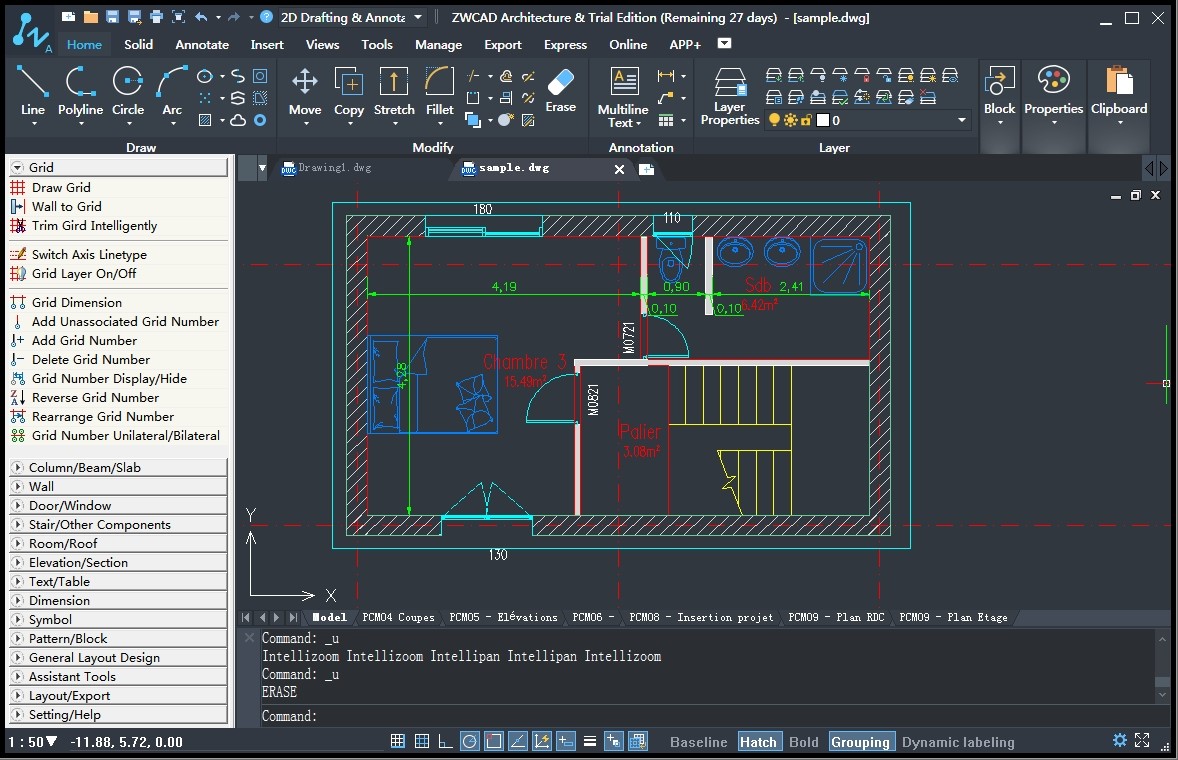The width and height of the screenshot is (1178, 760).
Task: Click the Wall to Grid icon
Action: point(18,207)
